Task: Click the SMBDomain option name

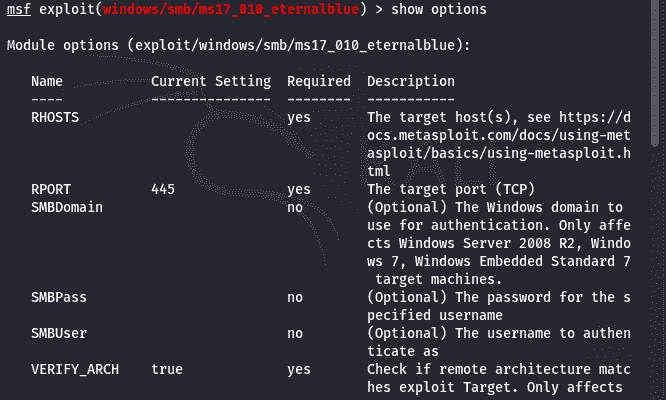Action: point(67,207)
